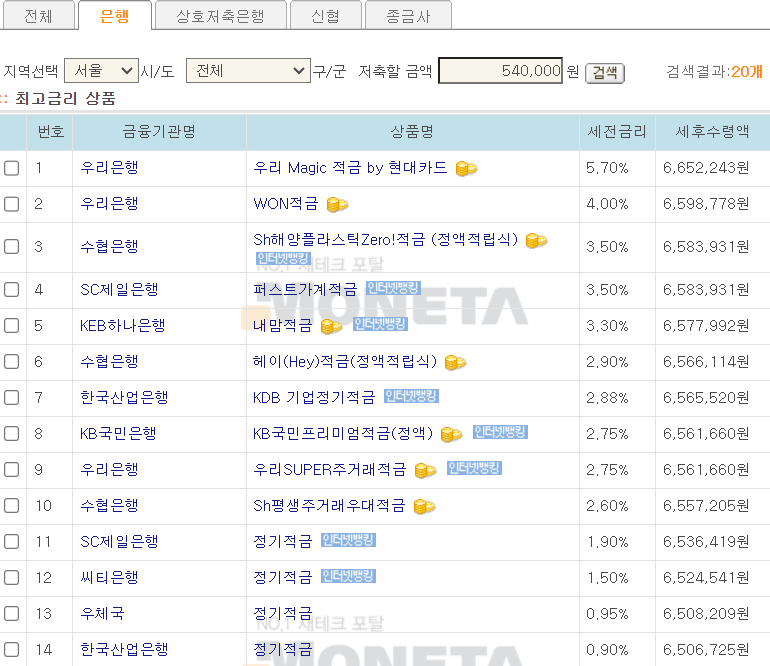
Task: Select checkbox for row 4 SC제일은행
Action: 12,289
